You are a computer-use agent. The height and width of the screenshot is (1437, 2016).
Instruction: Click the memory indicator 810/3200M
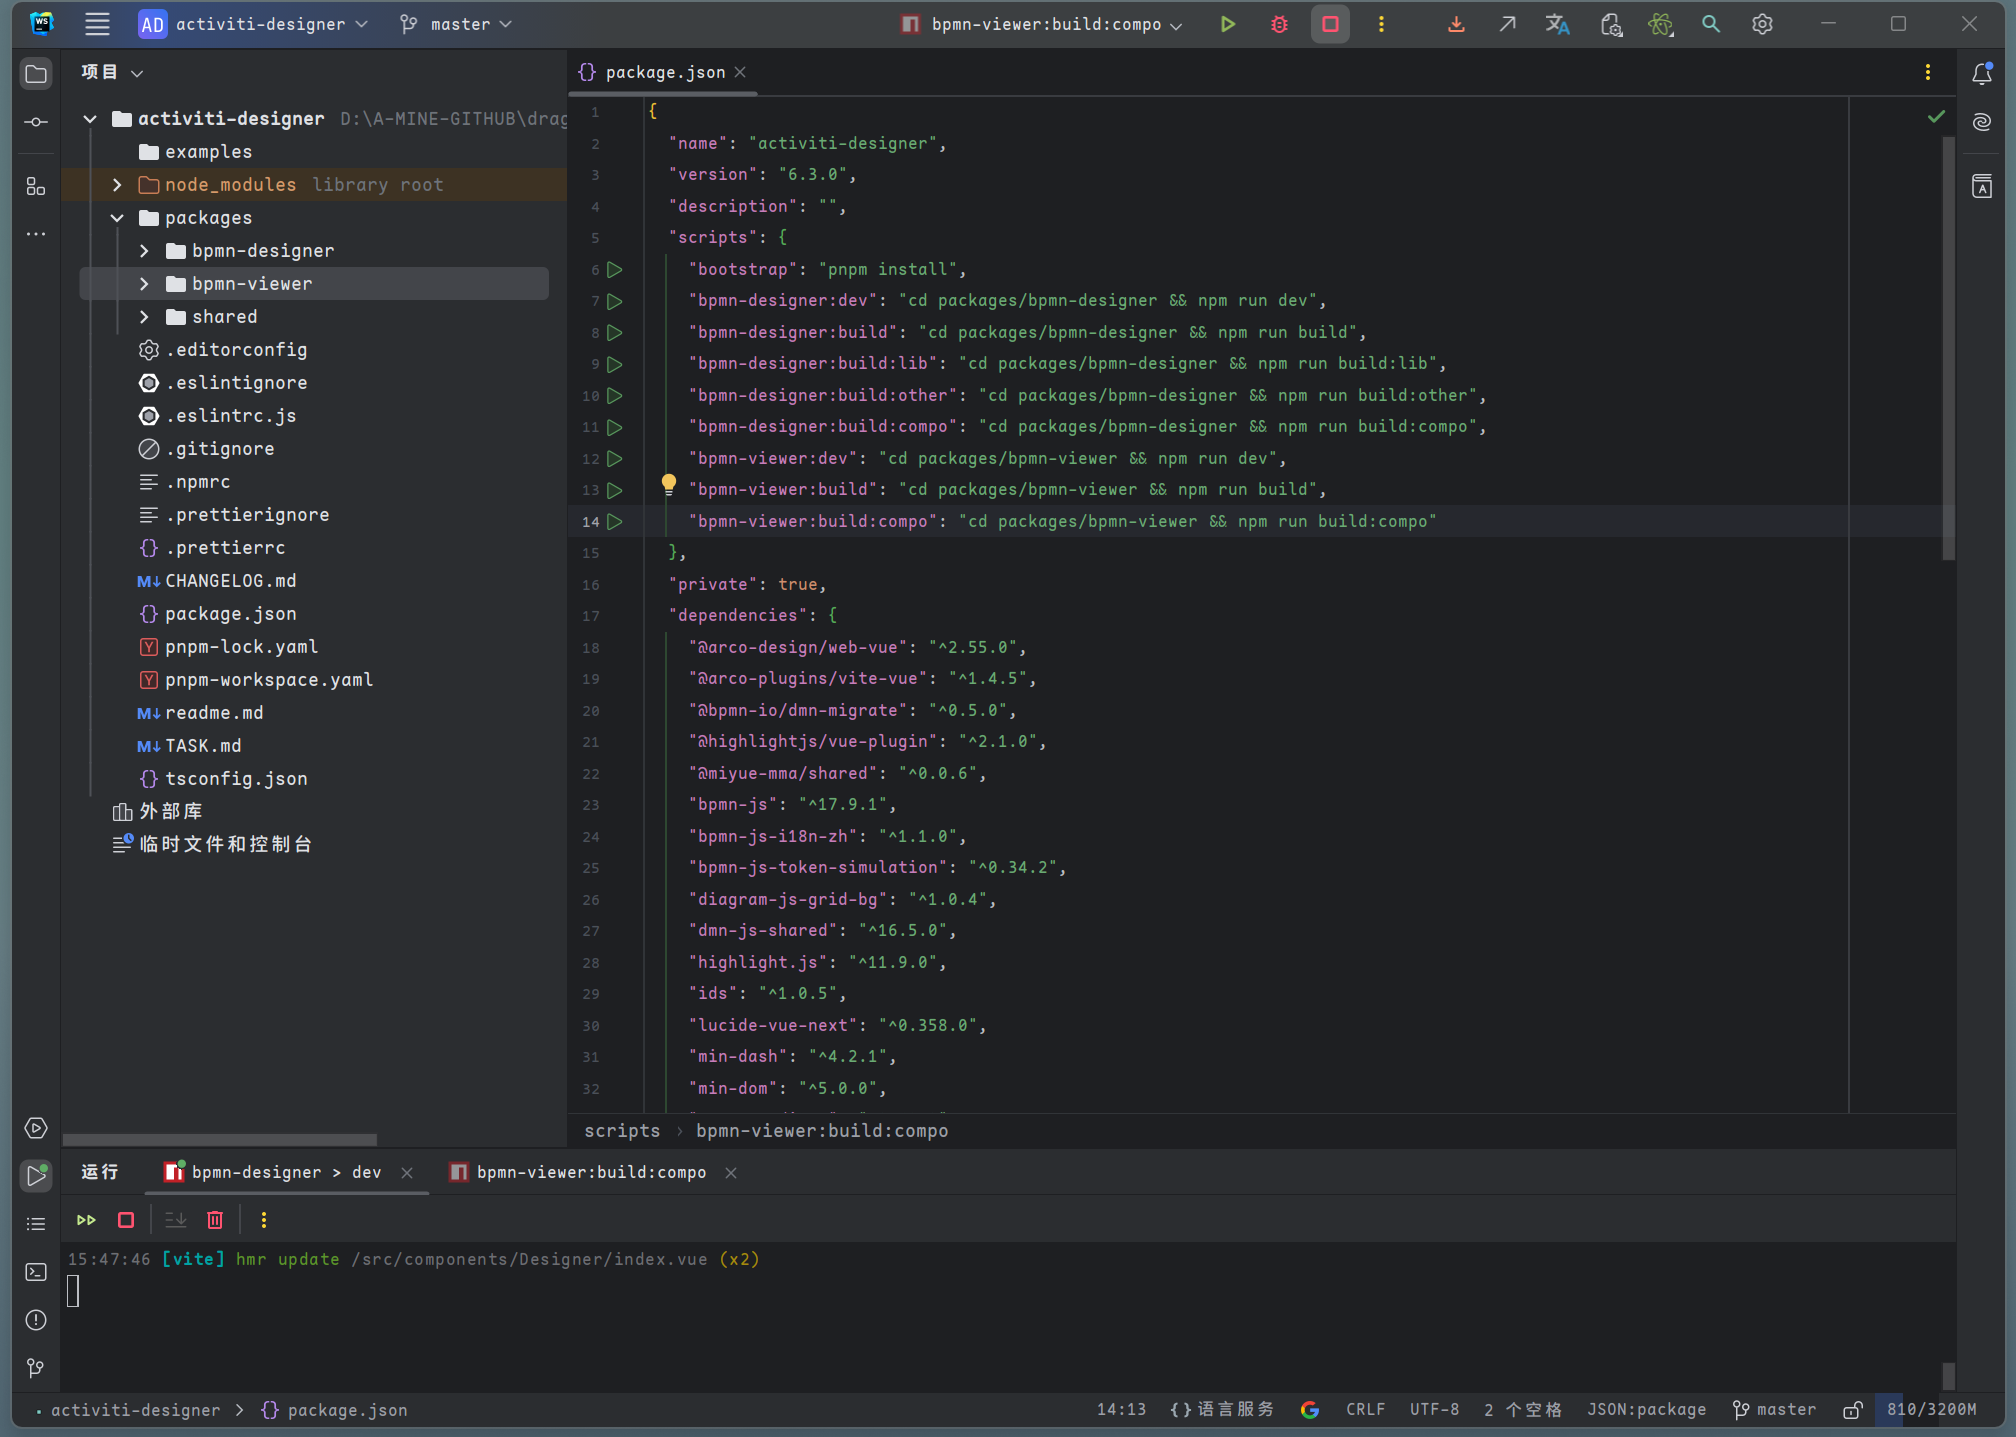click(x=1931, y=1410)
